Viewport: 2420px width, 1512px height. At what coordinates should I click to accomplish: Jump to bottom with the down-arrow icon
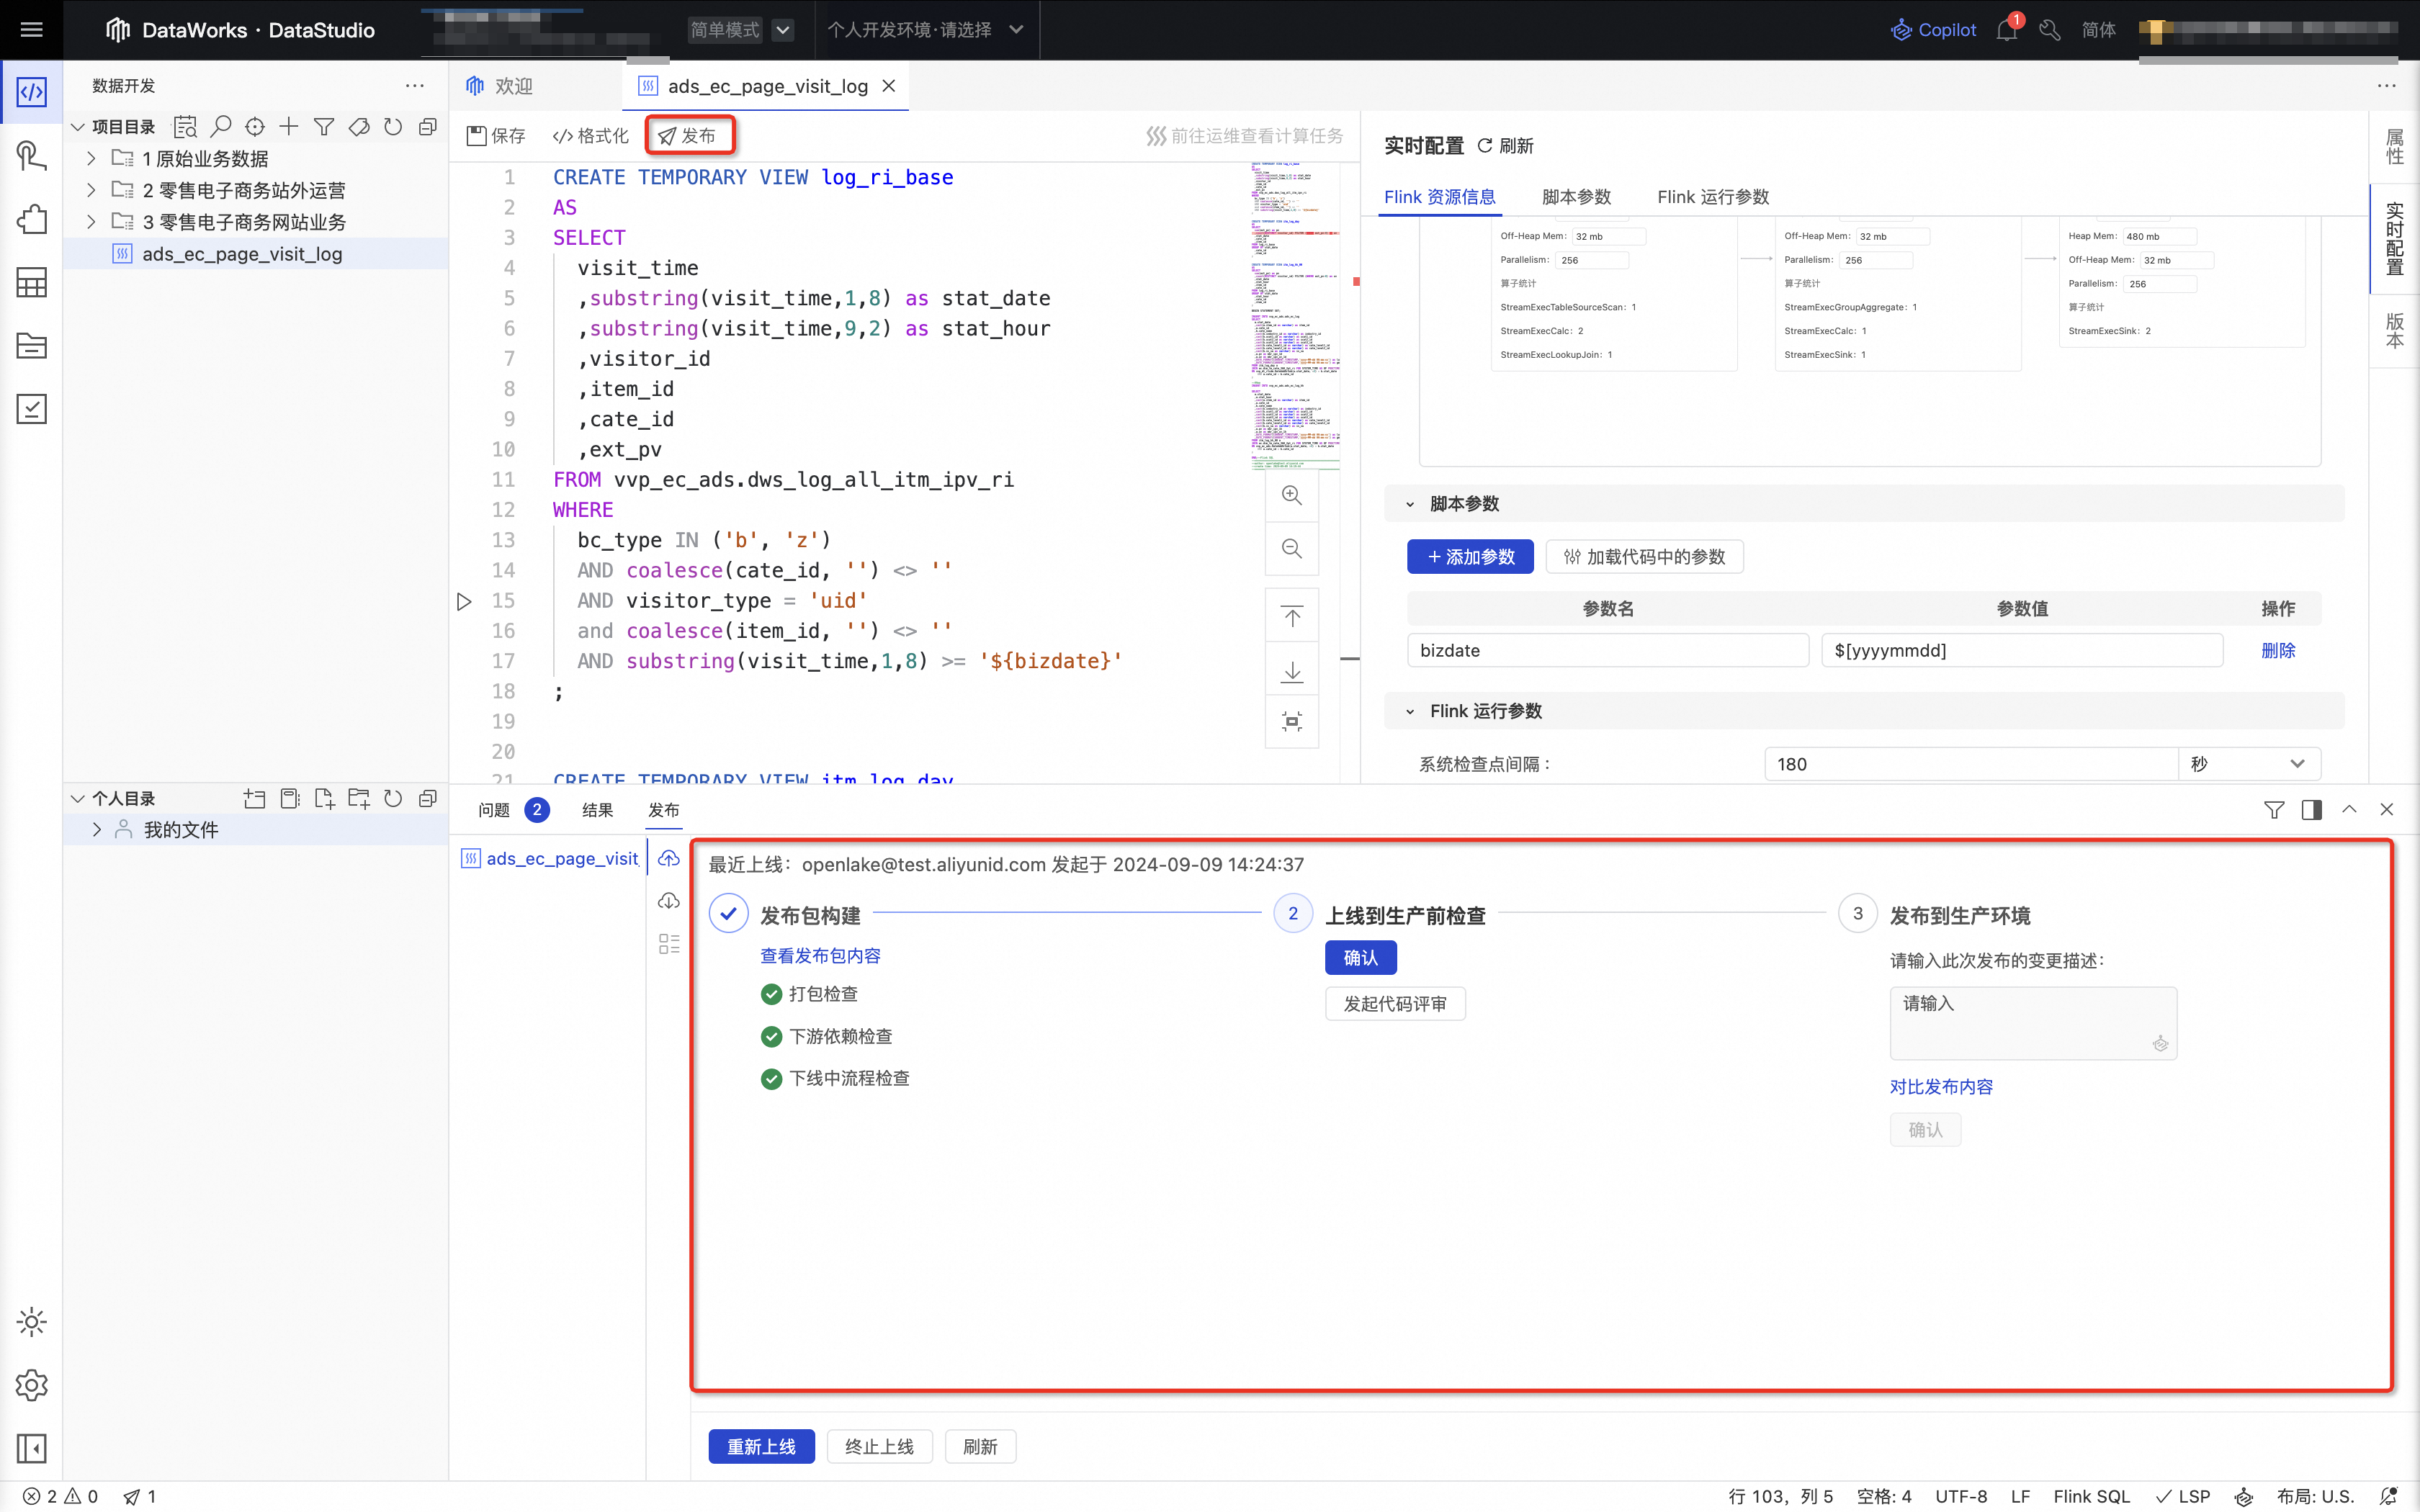1292,670
